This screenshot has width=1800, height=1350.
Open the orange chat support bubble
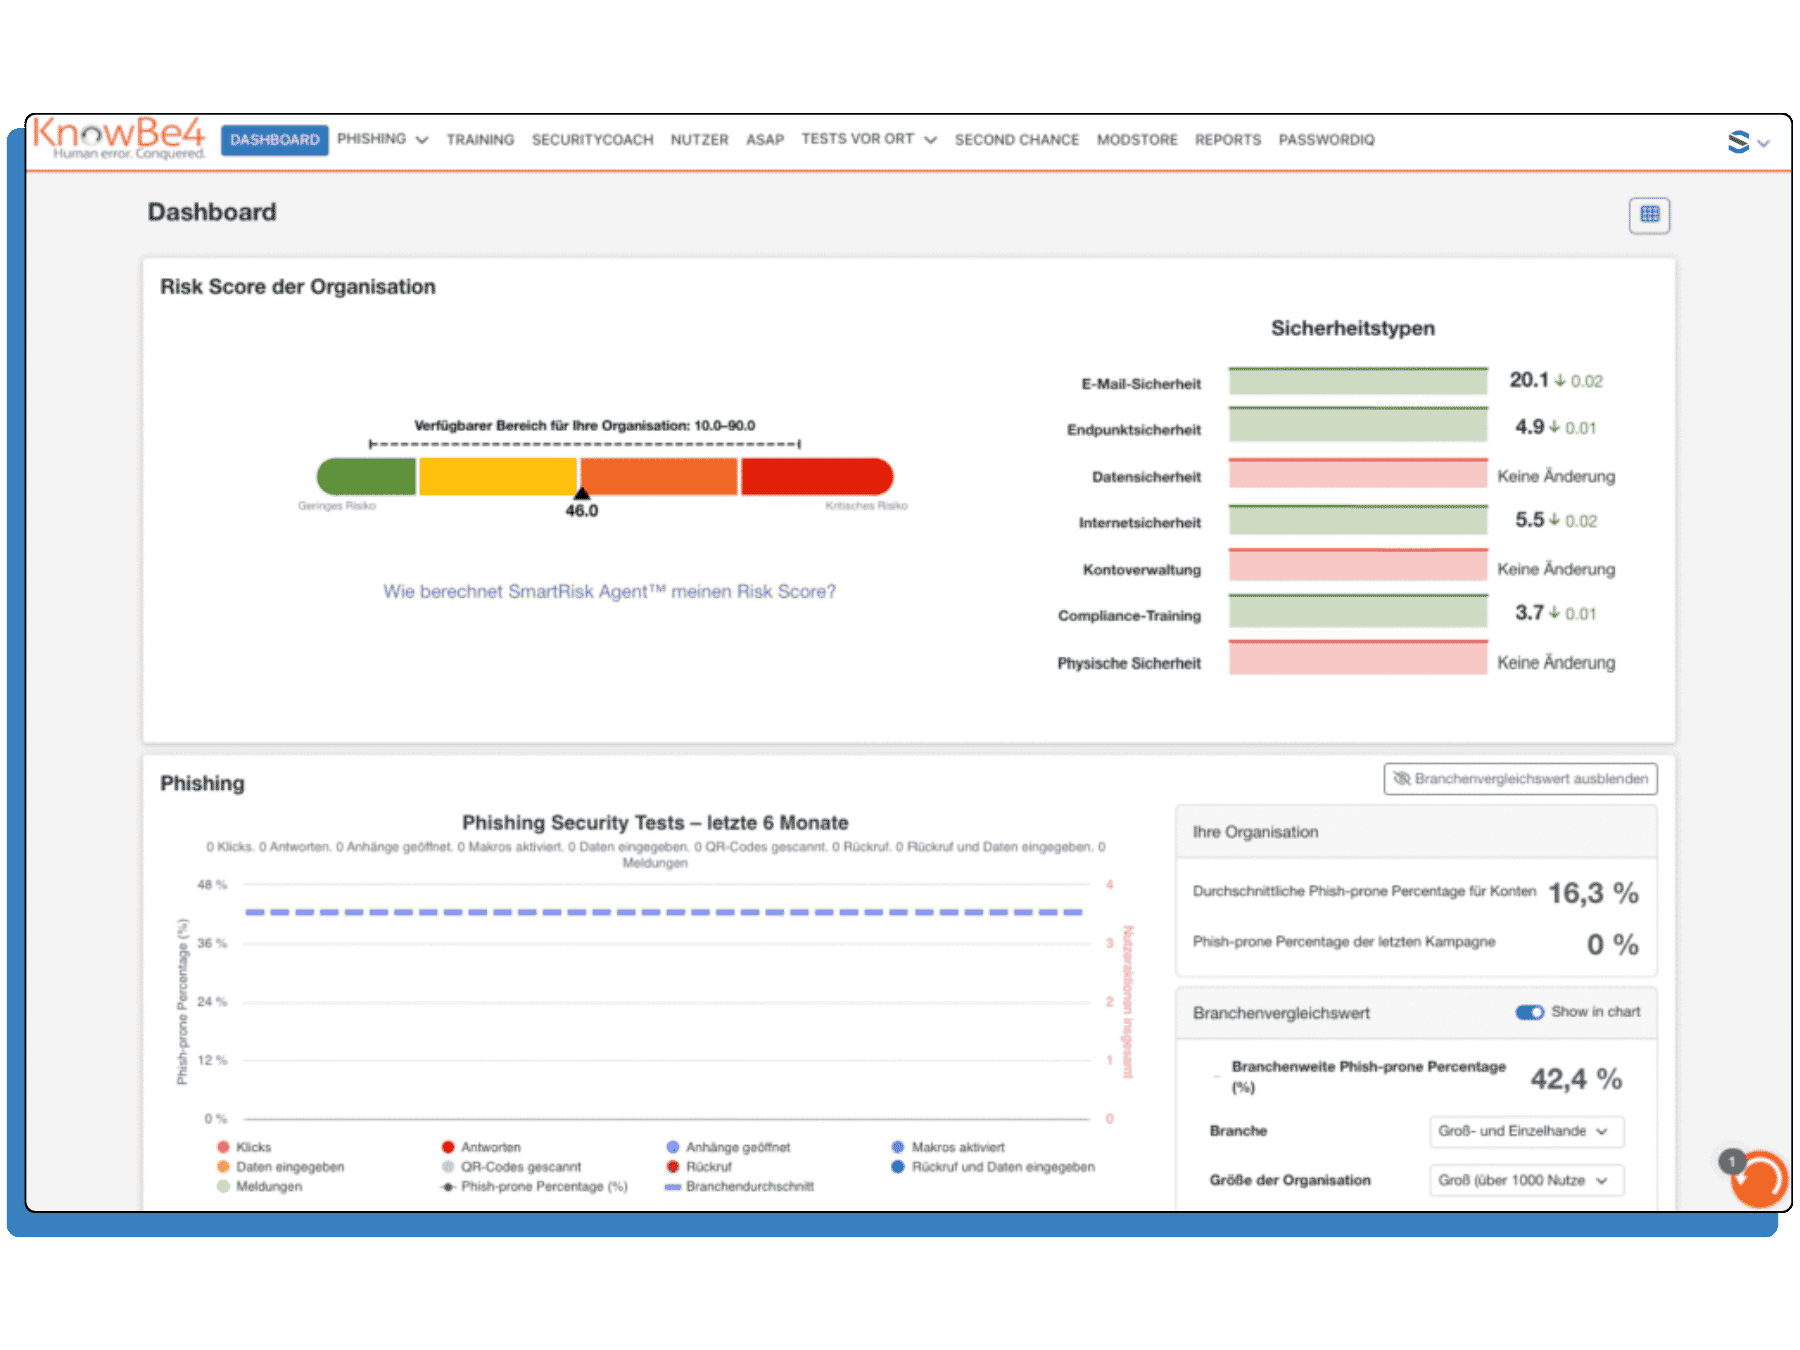[x=1757, y=1178]
